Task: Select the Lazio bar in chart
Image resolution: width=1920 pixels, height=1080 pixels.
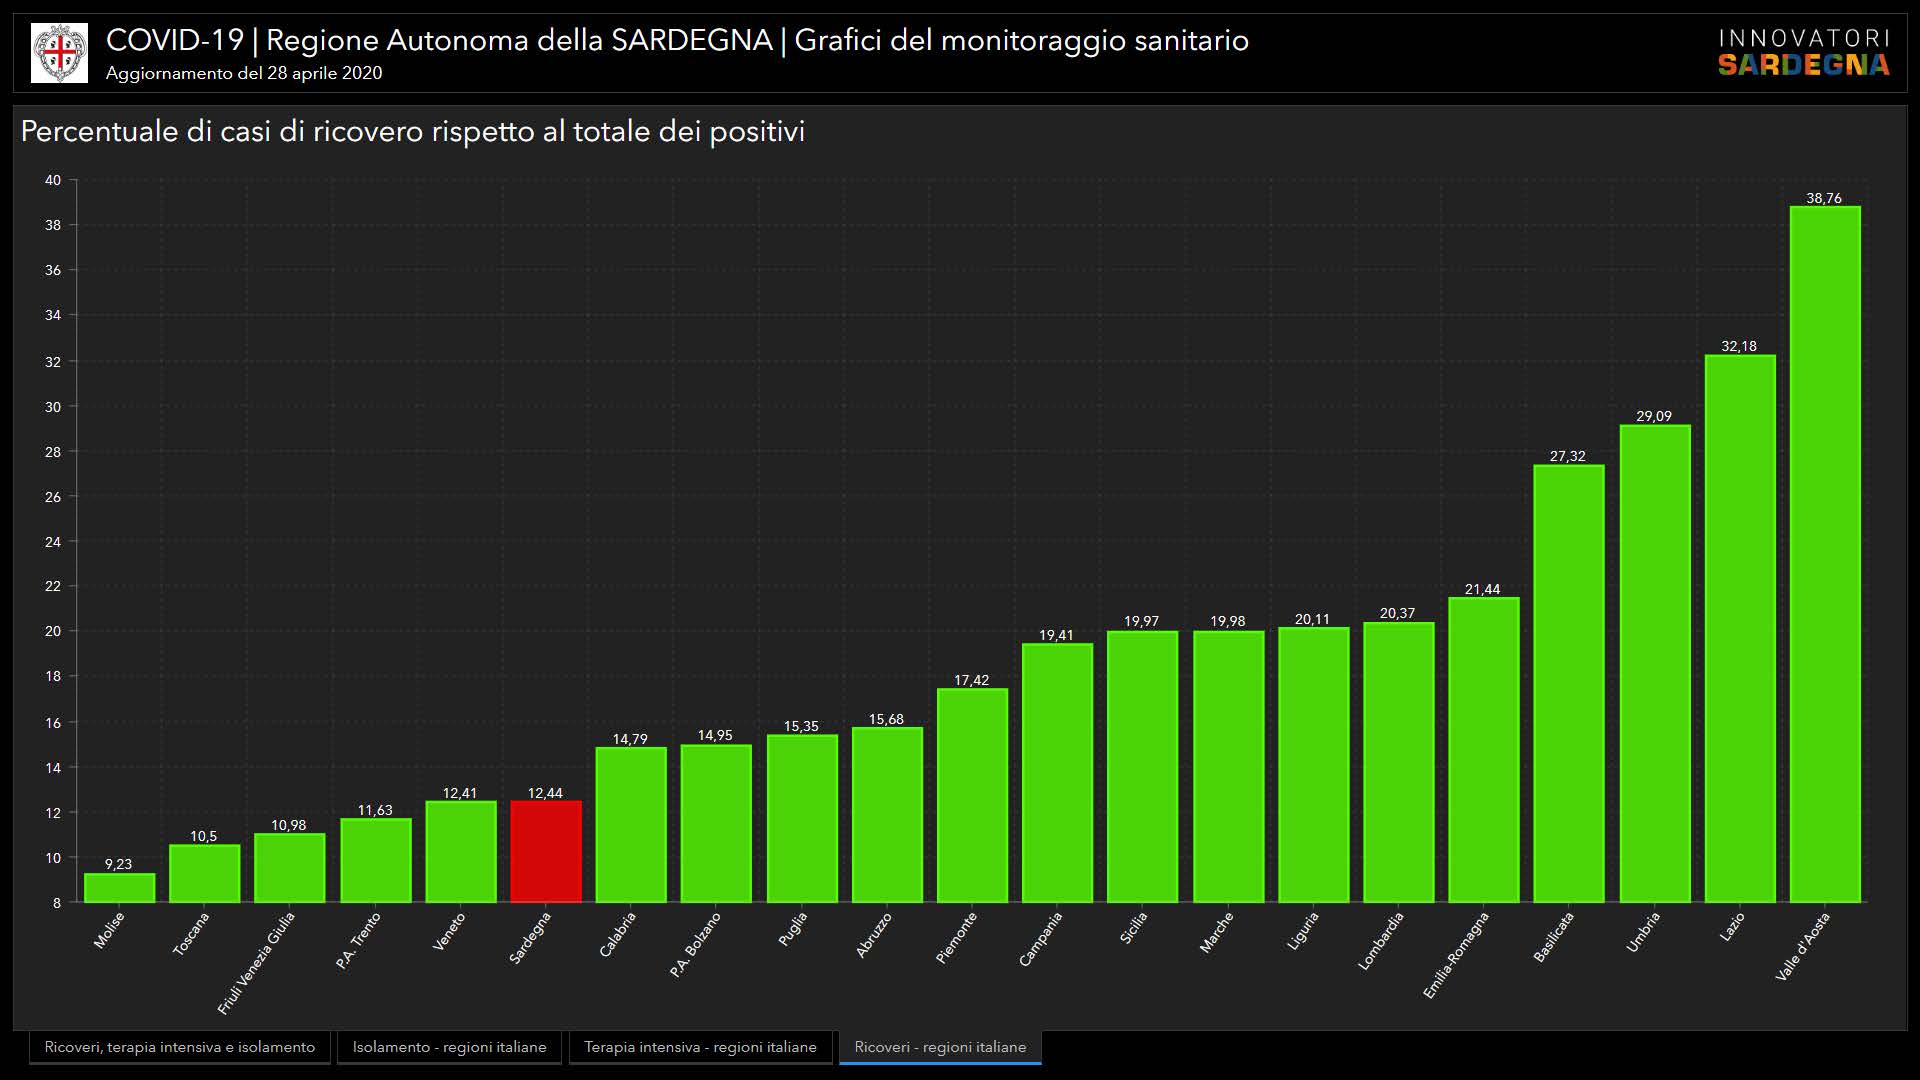Action: point(1740,628)
